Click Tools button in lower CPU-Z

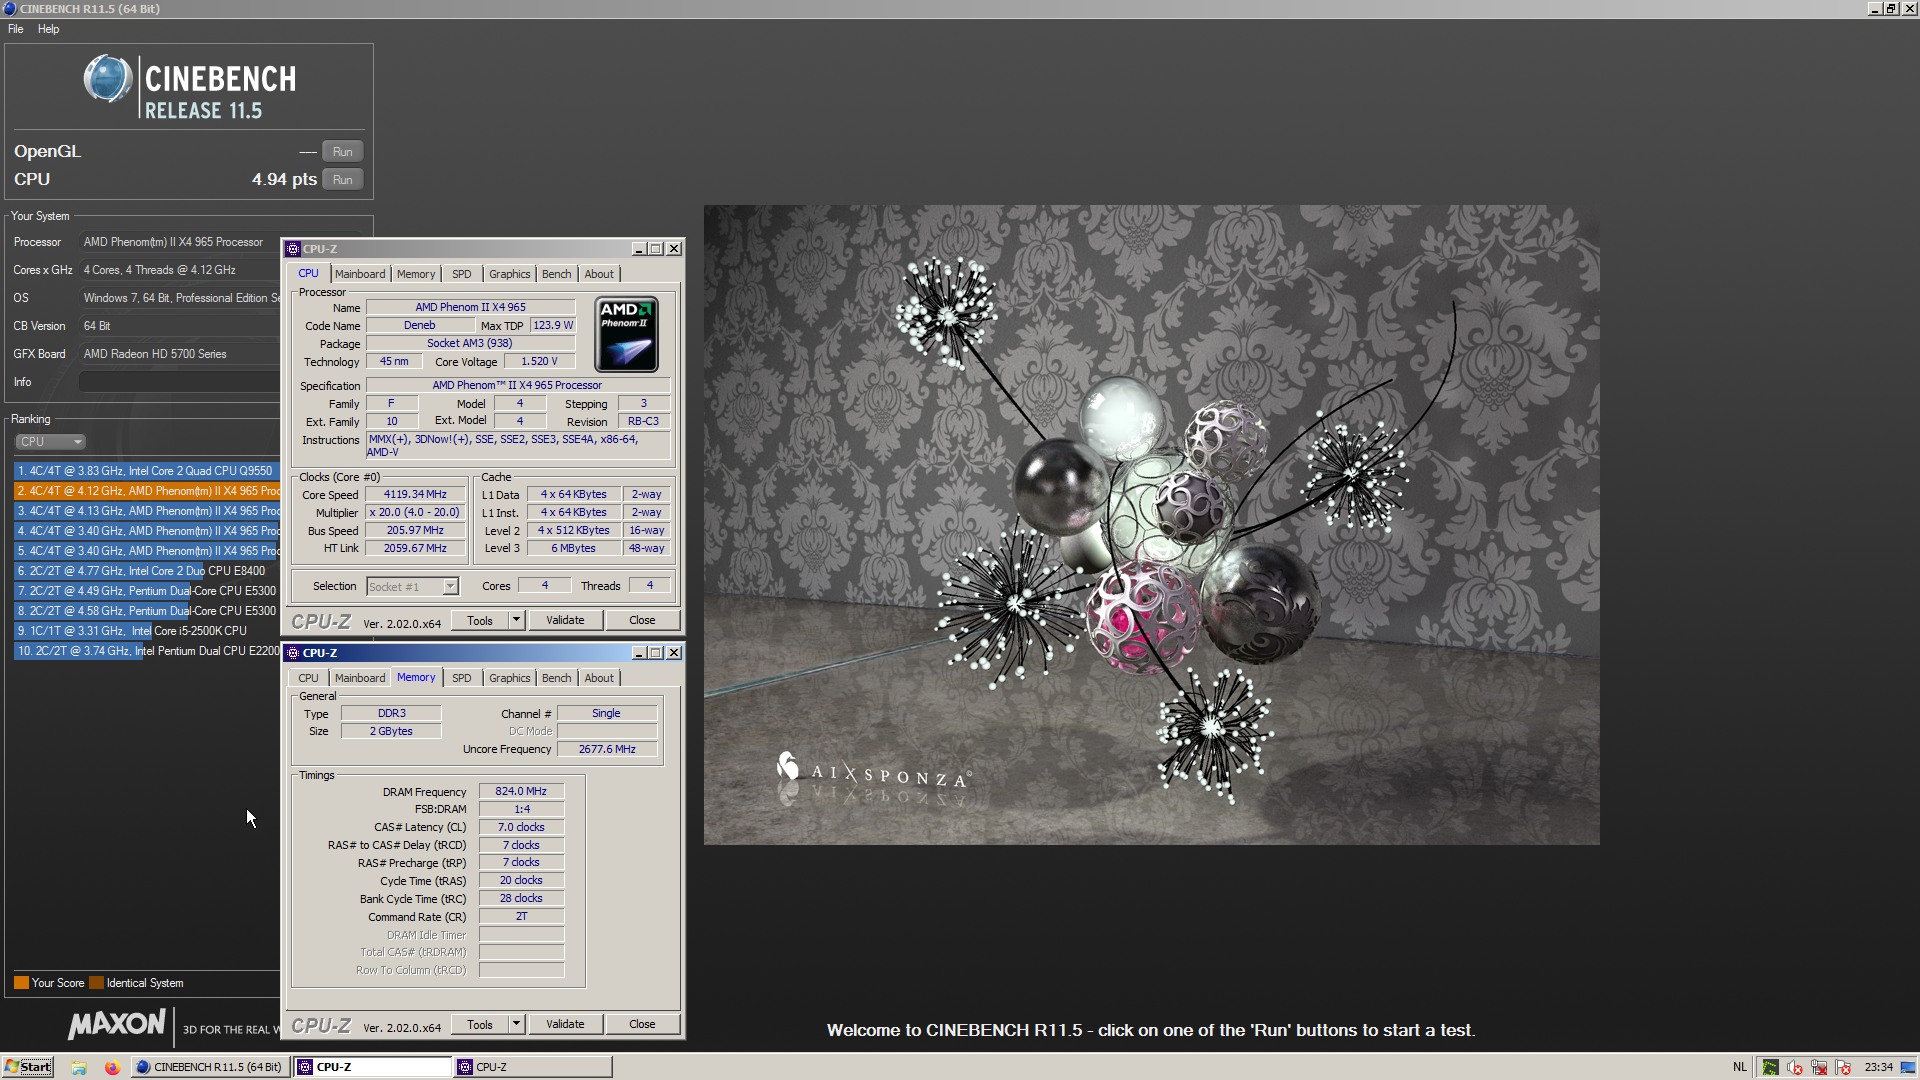click(480, 1024)
